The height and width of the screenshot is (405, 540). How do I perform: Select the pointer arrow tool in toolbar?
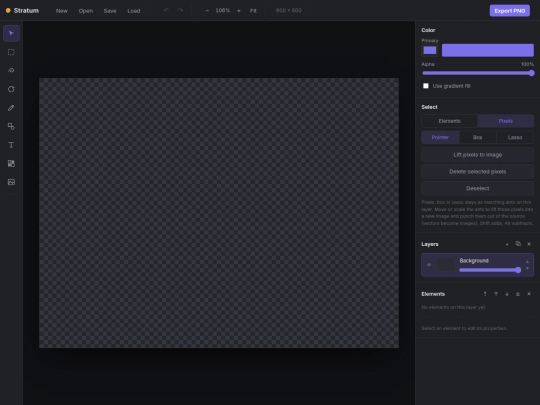tap(11, 33)
